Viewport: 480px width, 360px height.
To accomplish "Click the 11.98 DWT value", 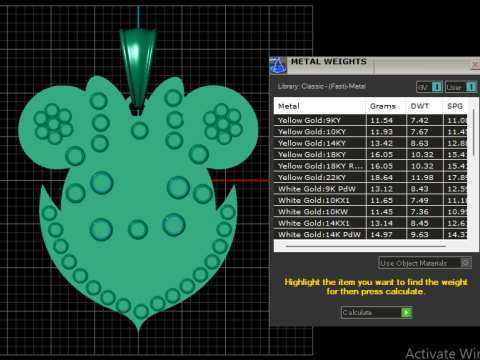I will [x=422, y=177].
